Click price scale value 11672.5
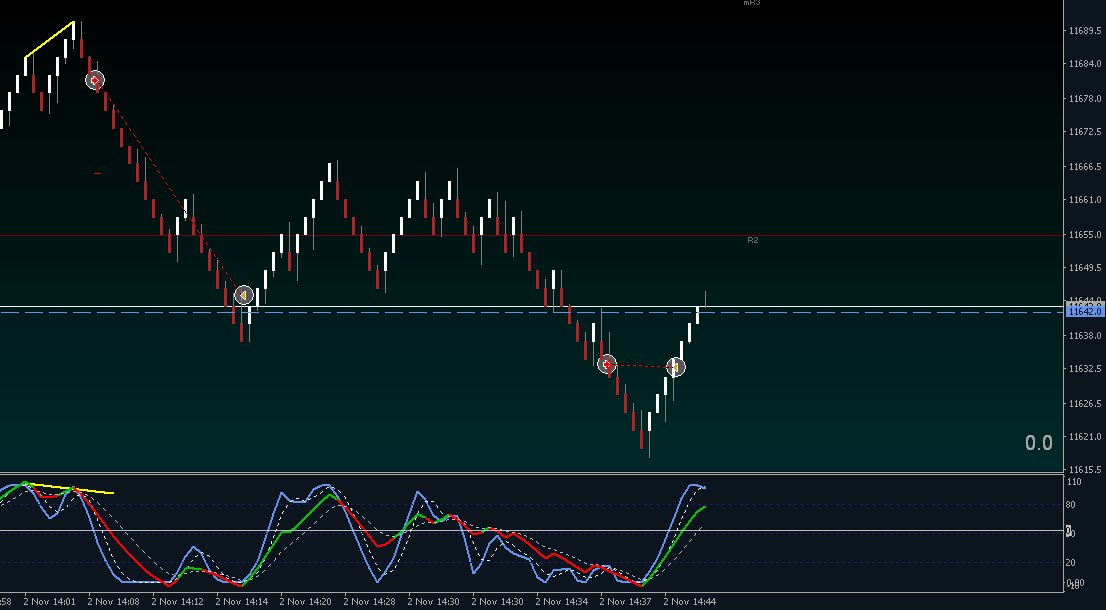Viewport: 1106px width, 610px height. pos(1086,132)
